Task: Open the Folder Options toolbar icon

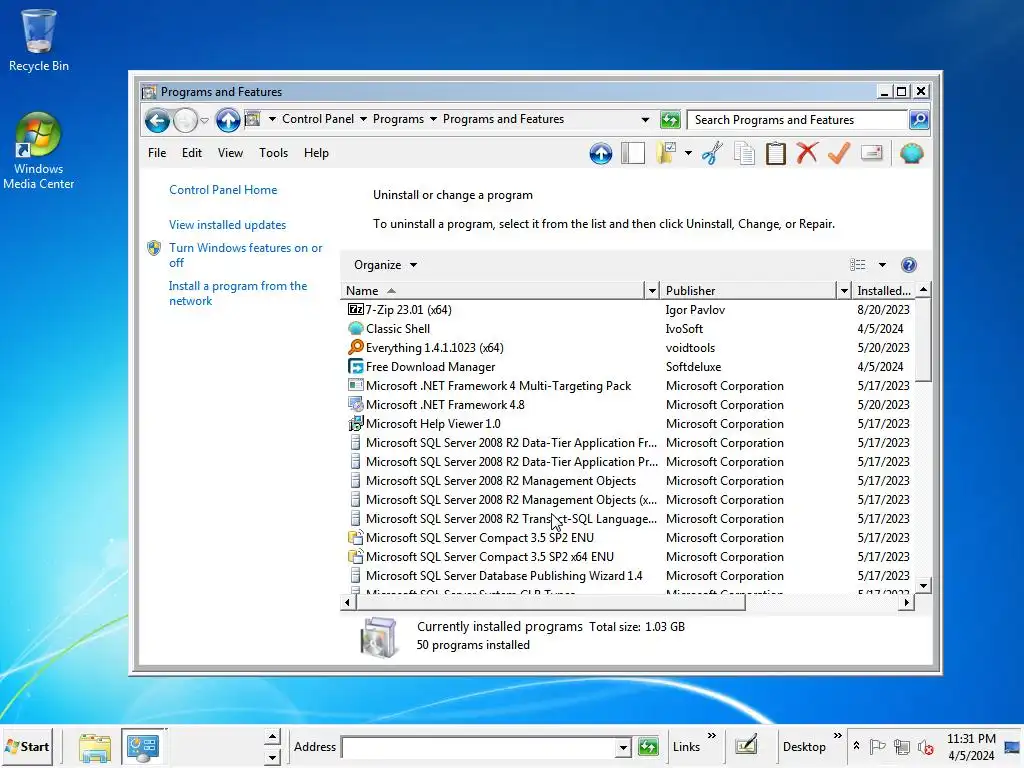Action: click(666, 153)
